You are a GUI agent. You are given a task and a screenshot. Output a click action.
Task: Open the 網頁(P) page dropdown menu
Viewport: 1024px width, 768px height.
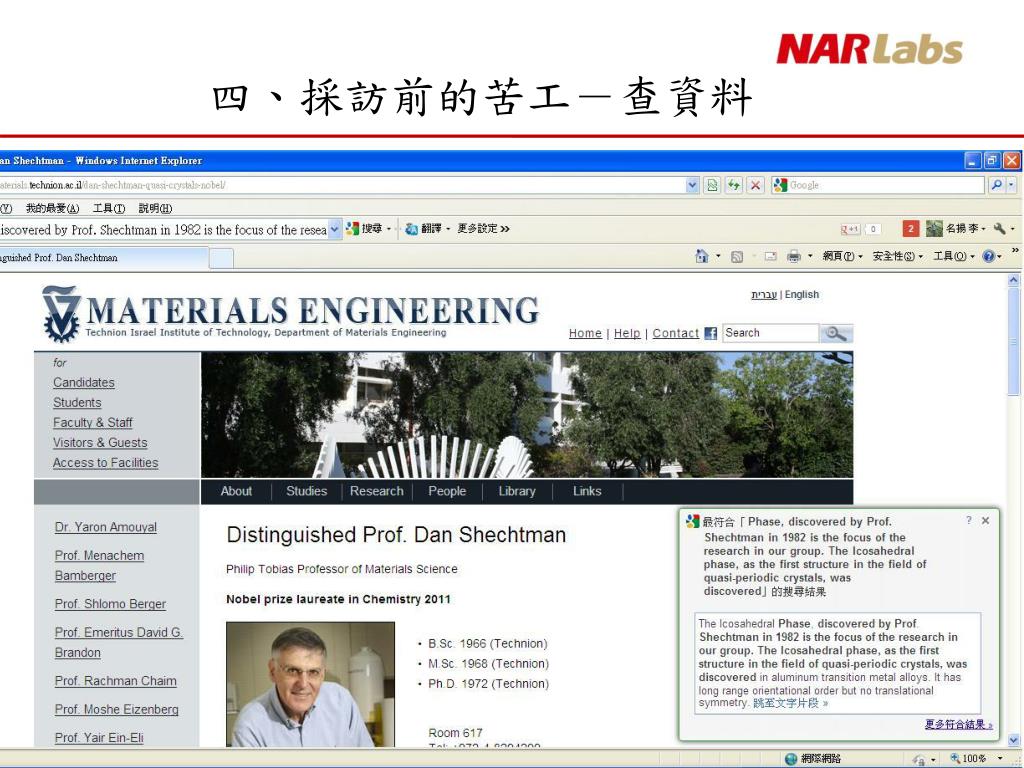coord(842,257)
